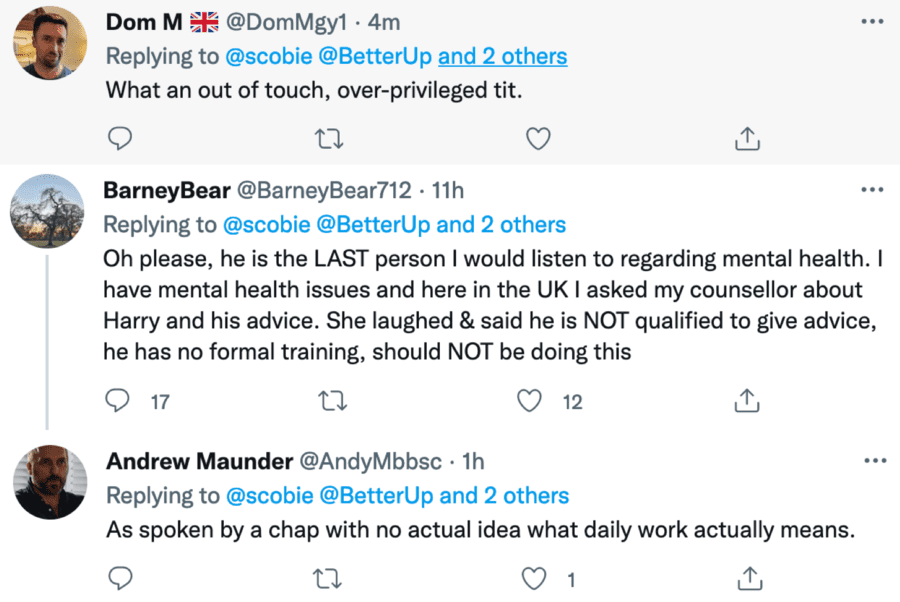Reply to BarneyBear's tweet with 17 replies
This screenshot has width=900, height=602.
point(119,402)
